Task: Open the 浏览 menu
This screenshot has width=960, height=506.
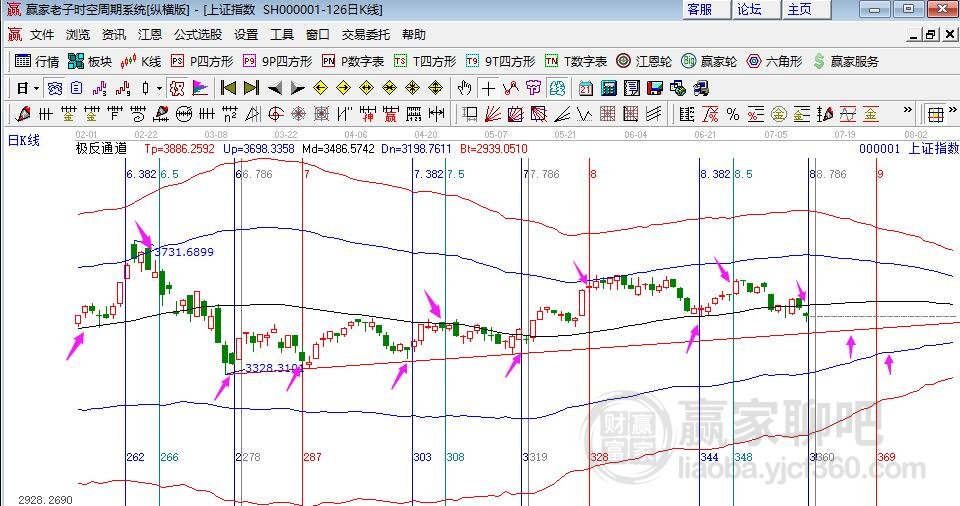Action: tap(78, 35)
